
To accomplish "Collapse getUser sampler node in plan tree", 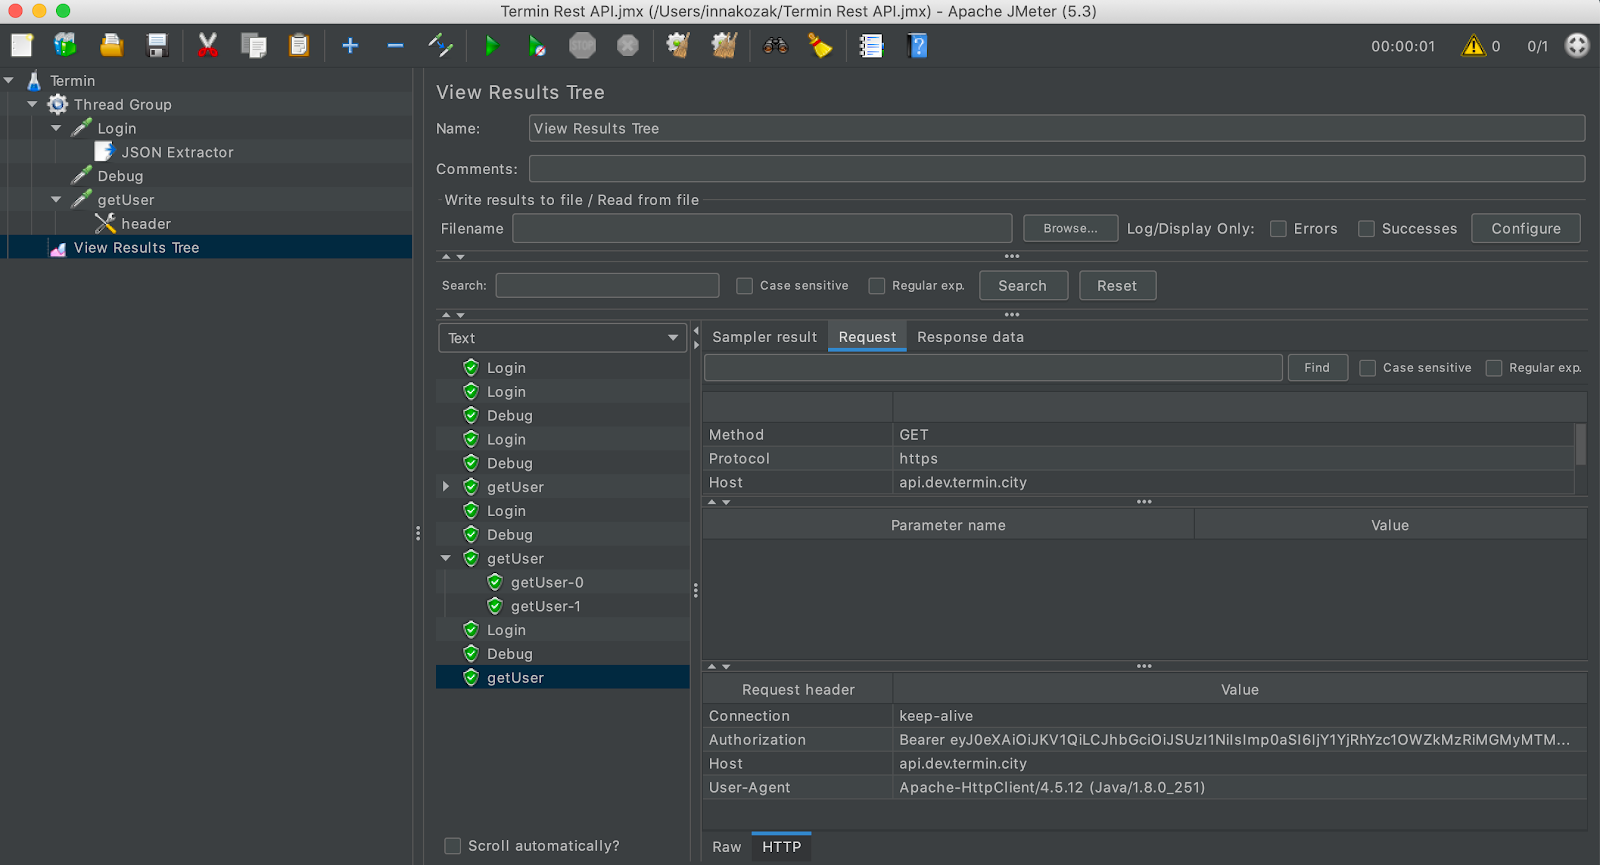I will click(56, 200).
